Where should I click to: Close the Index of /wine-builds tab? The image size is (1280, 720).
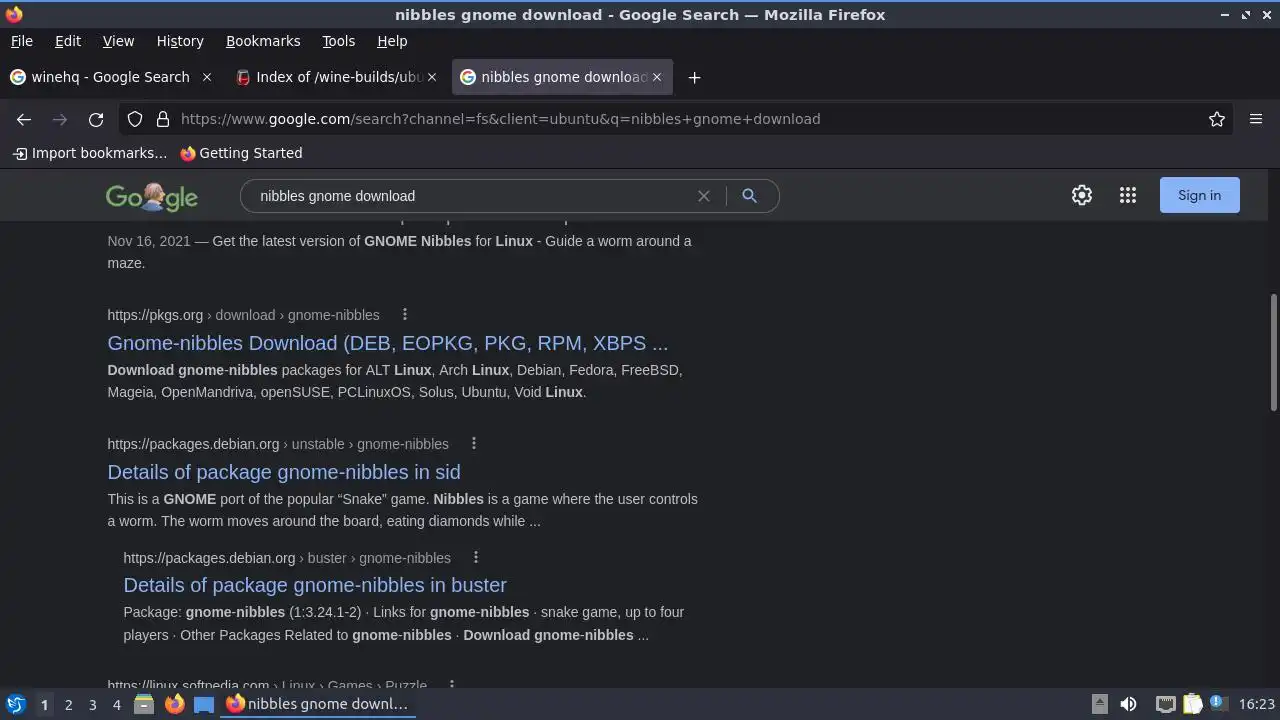432,77
